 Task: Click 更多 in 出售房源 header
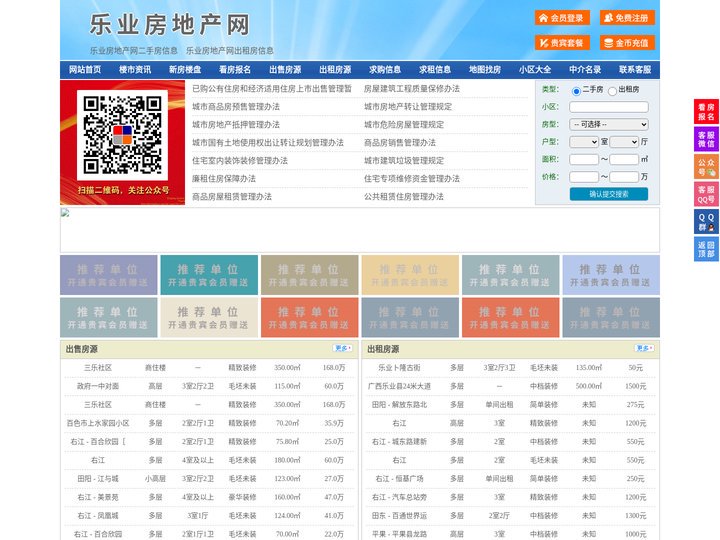343,348
